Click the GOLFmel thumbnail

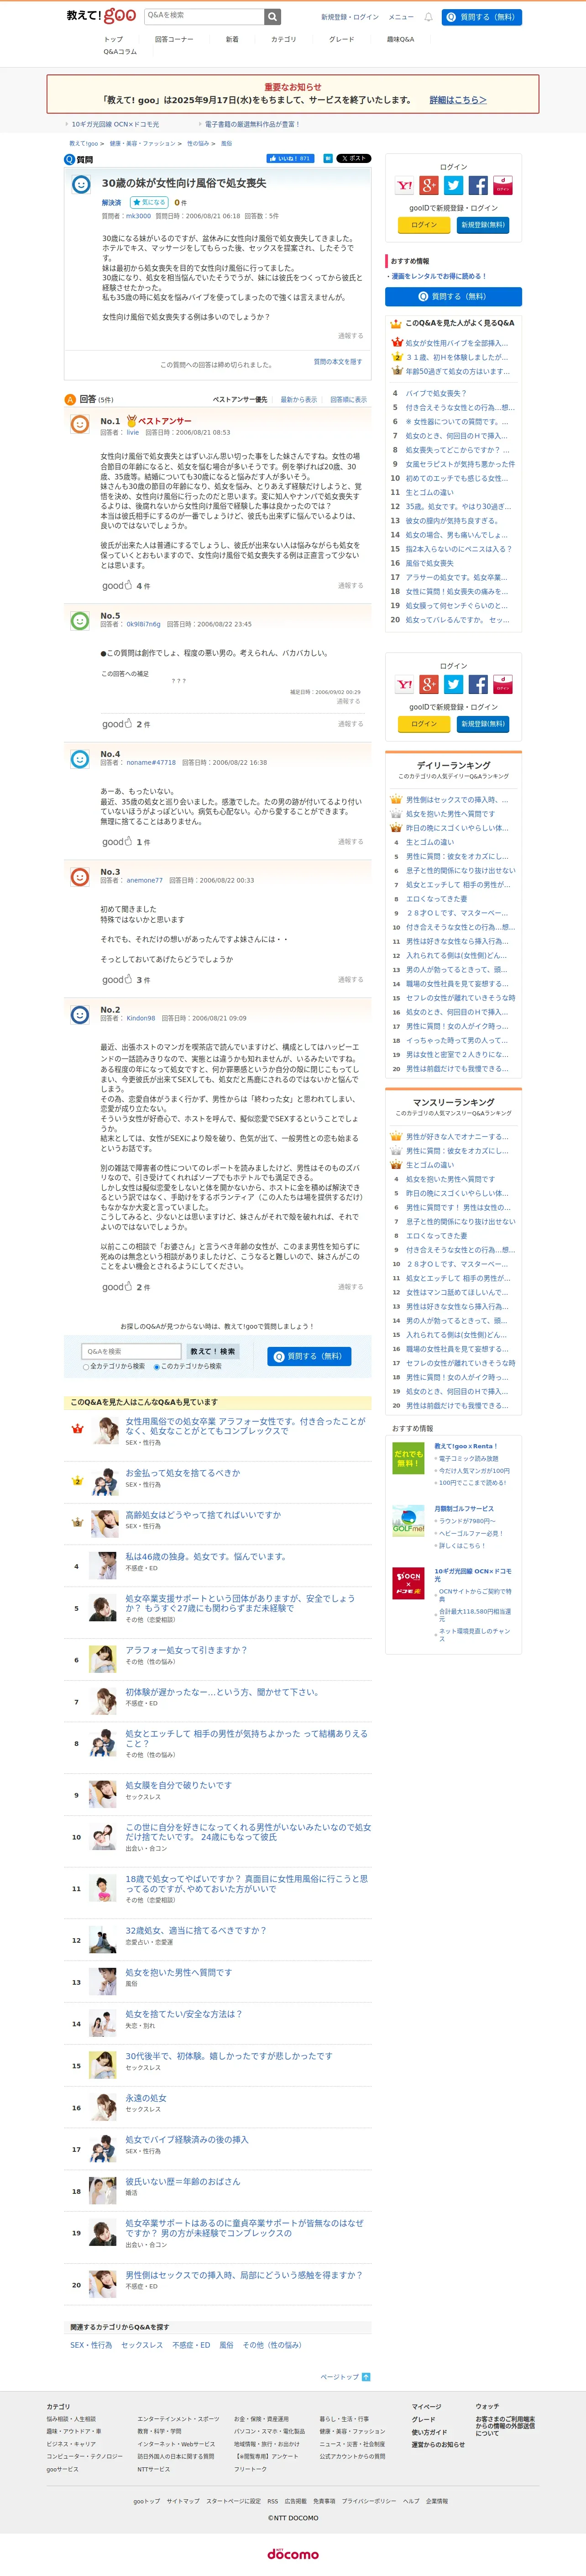408,1521
